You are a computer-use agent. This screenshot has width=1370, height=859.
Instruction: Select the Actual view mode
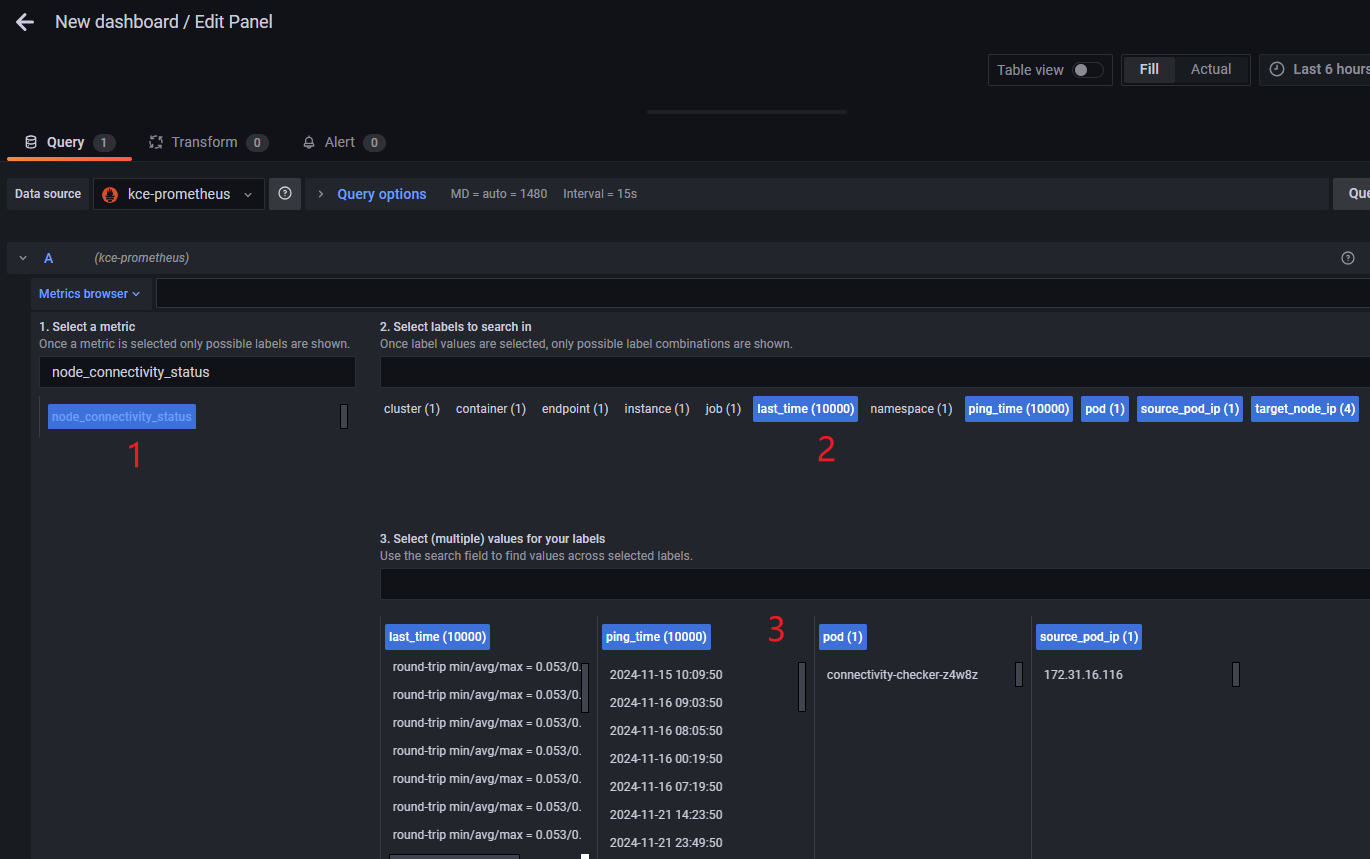[1210, 69]
